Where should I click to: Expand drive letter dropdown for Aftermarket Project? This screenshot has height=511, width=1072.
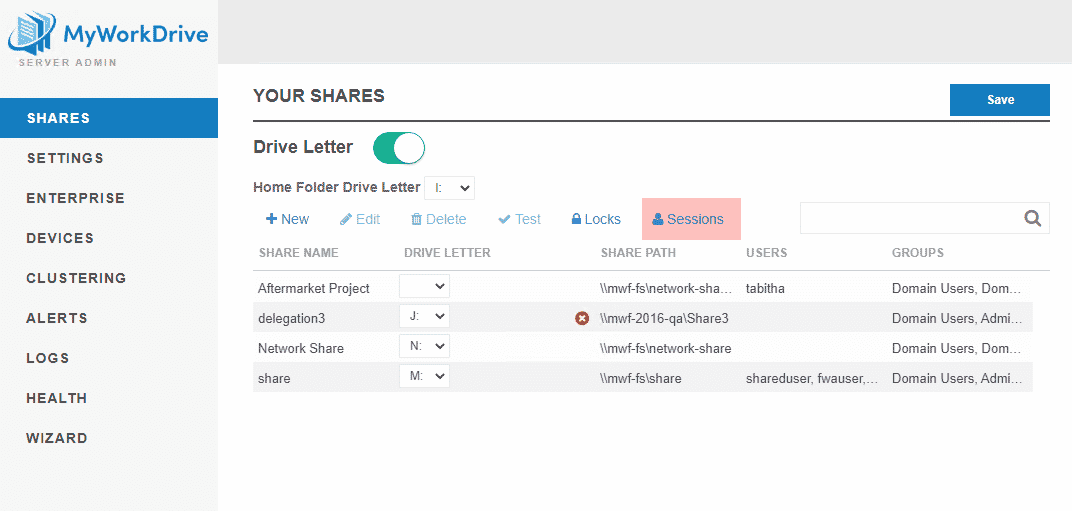coord(424,287)
